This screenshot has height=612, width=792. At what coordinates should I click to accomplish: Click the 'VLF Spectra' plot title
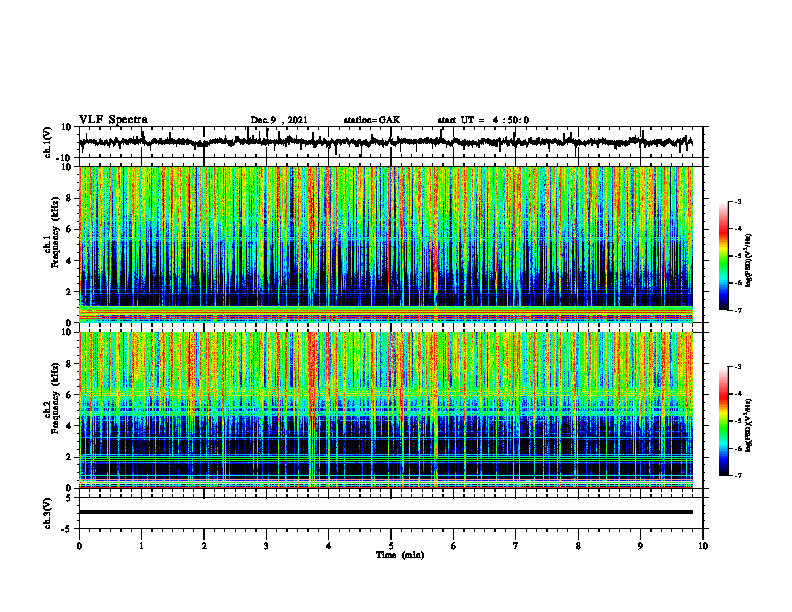click(x=113, y=120)
